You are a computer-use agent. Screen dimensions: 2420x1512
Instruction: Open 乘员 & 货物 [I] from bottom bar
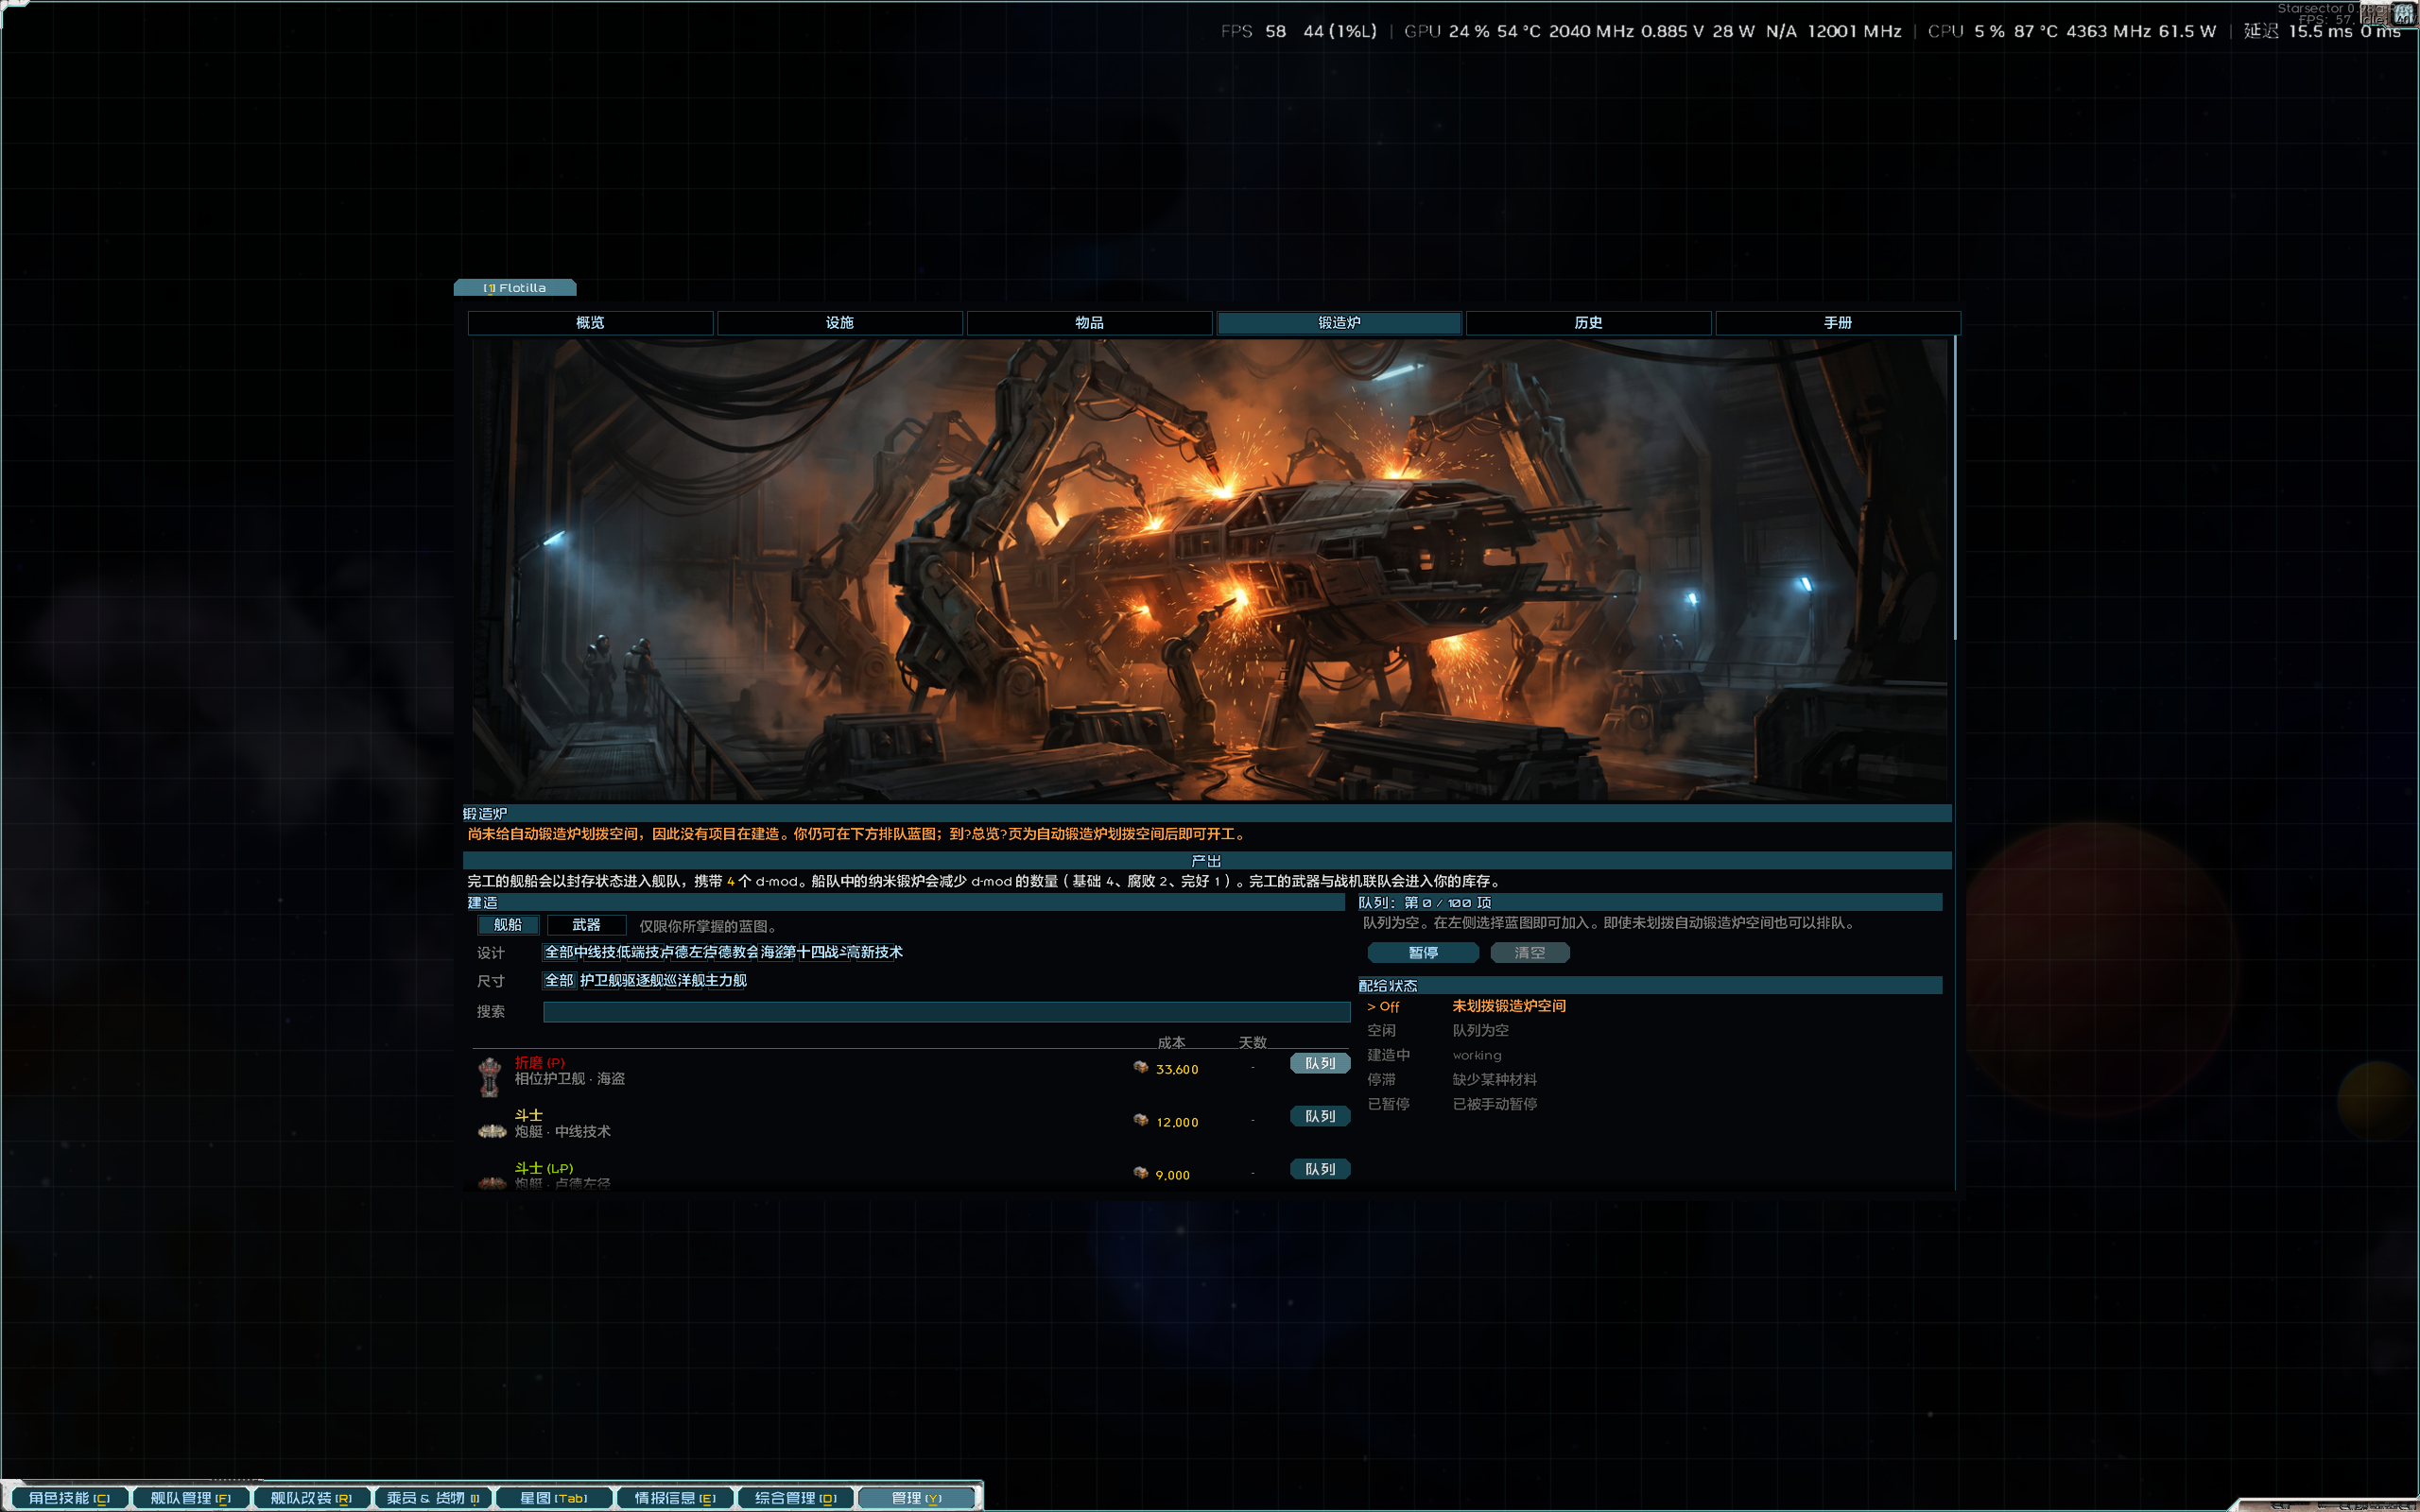pos(433,1497)
